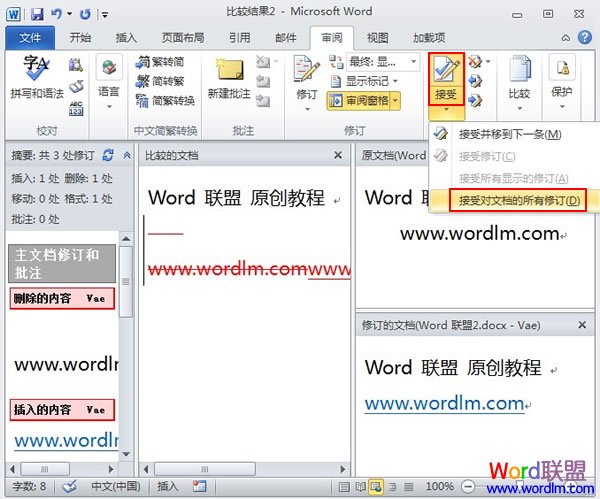Click 中文(中国) language in status bar
Image resolution: width=600 pixels, height=499 pixels.
(116, 486)
